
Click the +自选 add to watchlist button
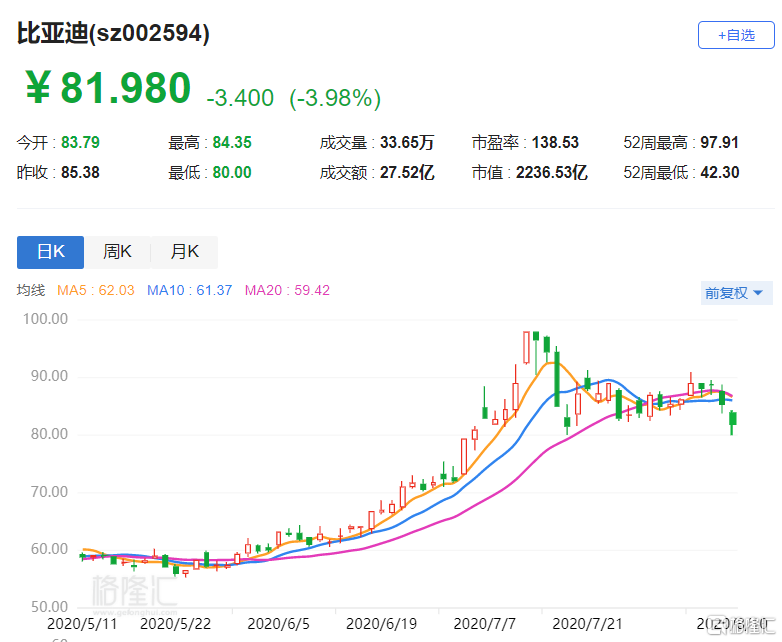pyautogui.click(x=736, y=35)
